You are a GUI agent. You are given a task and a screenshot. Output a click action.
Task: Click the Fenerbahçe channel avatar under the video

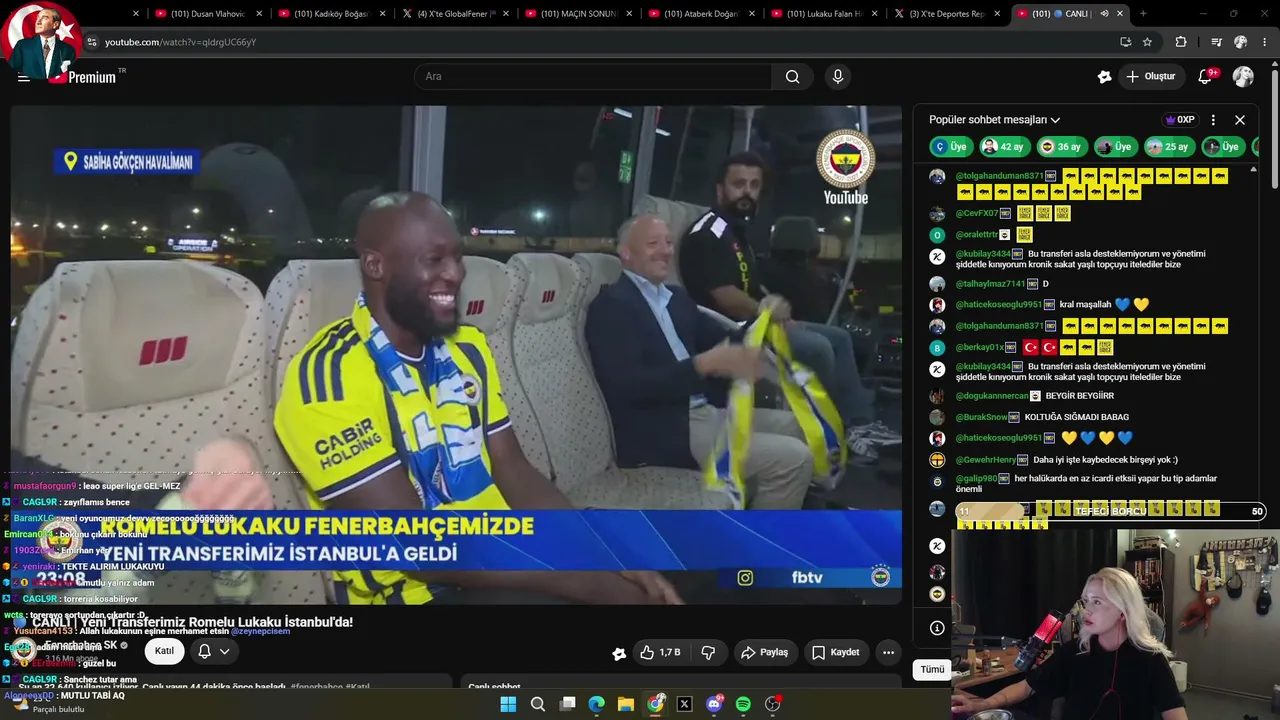point(26,649)
